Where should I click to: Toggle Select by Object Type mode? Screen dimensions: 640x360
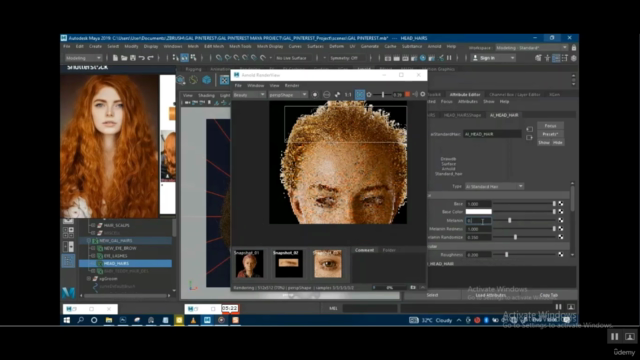tap(184, 58)
